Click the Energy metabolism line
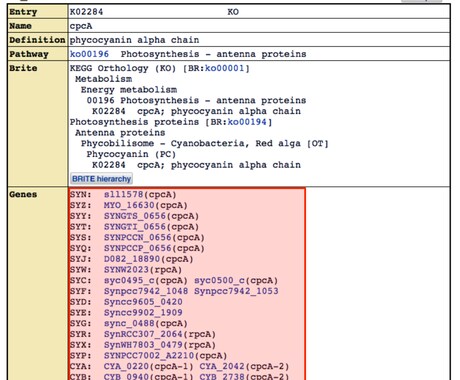Screen dimensions: 460x380 (129, 90)
